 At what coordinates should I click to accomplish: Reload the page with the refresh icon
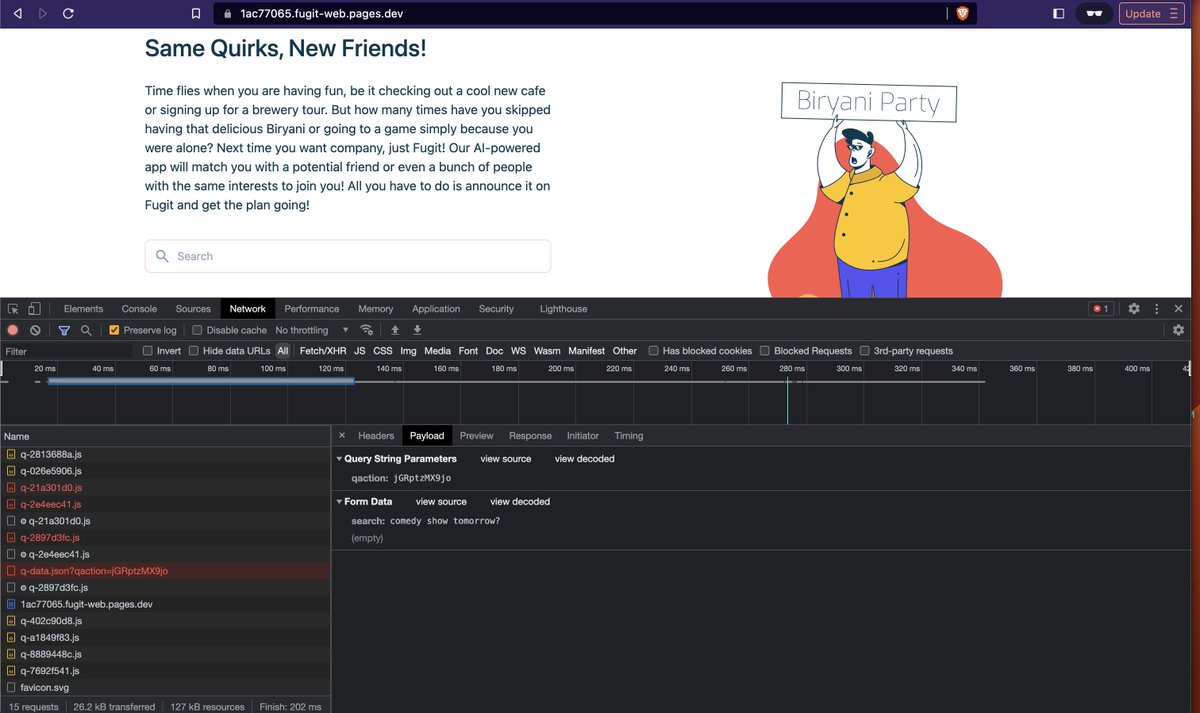[x=68, y=14]
